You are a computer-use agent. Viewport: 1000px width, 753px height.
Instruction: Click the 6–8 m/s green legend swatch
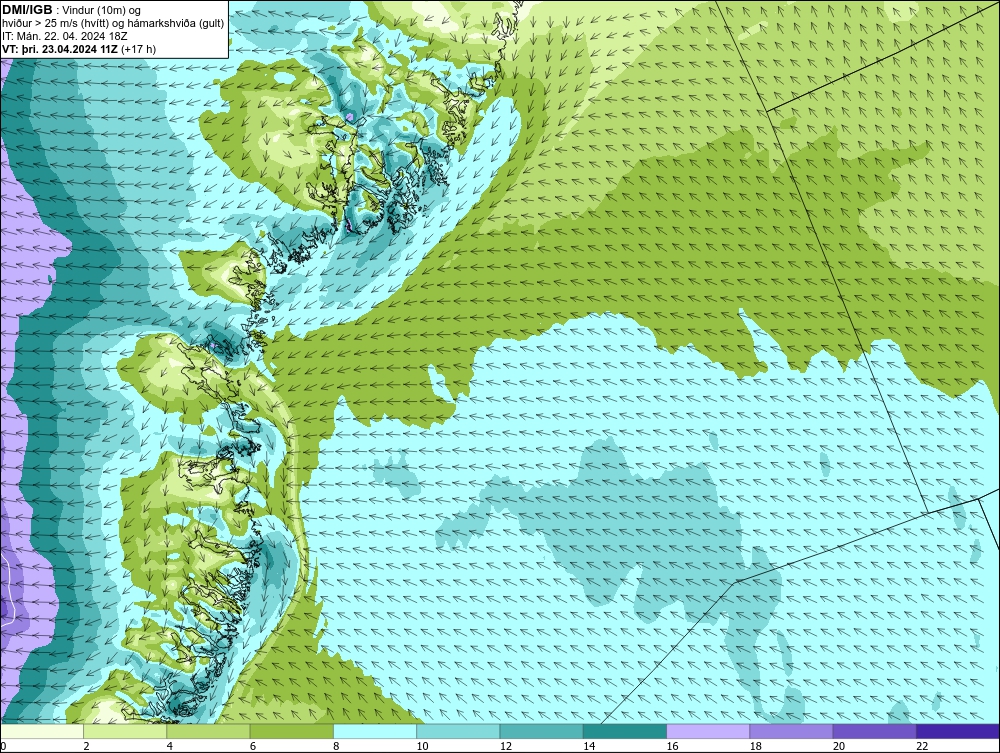pos(291,731)
